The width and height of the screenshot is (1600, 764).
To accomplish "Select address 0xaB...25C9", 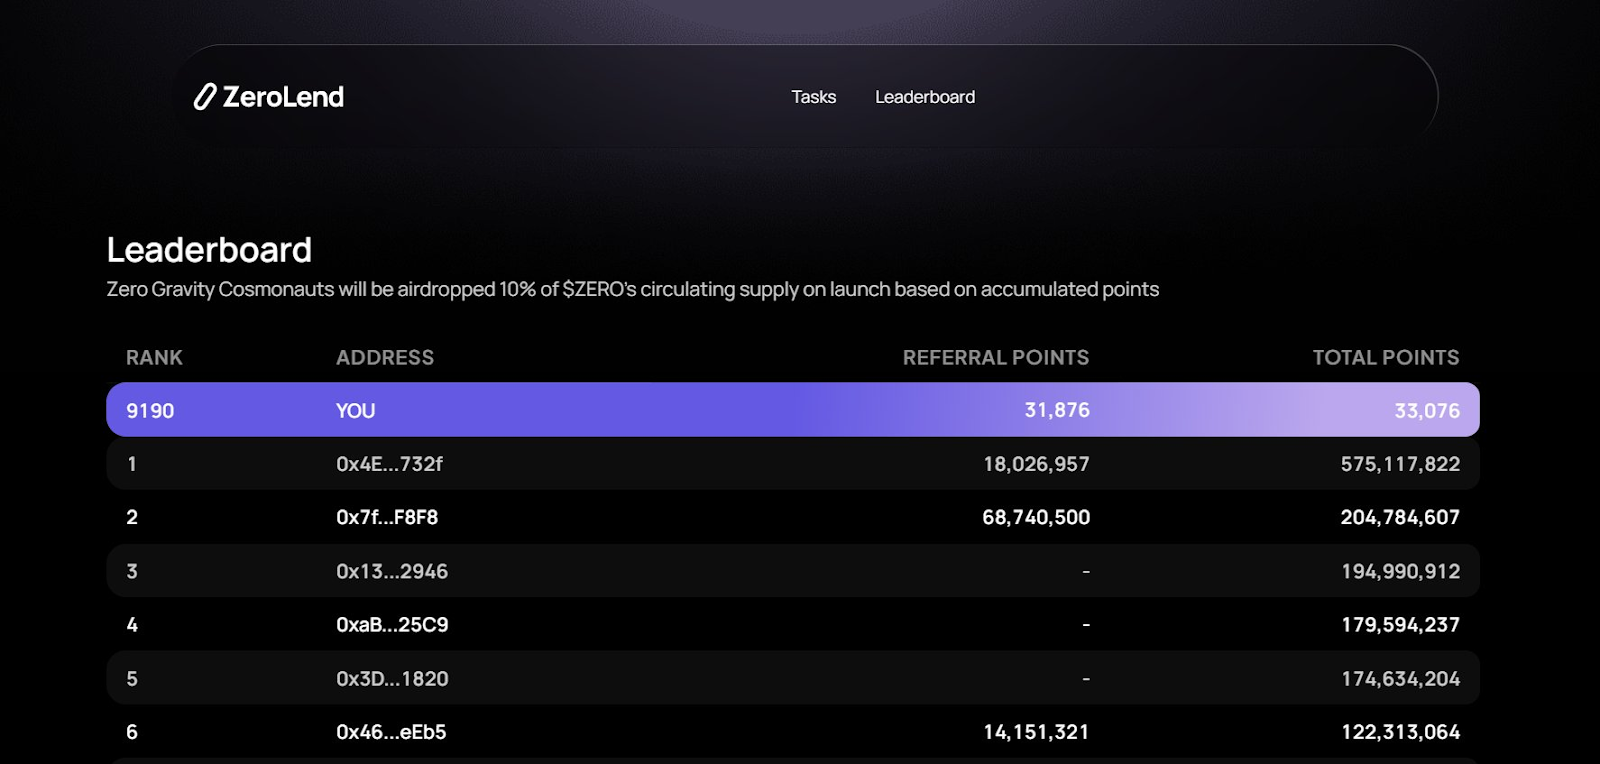I will [392, 625].
